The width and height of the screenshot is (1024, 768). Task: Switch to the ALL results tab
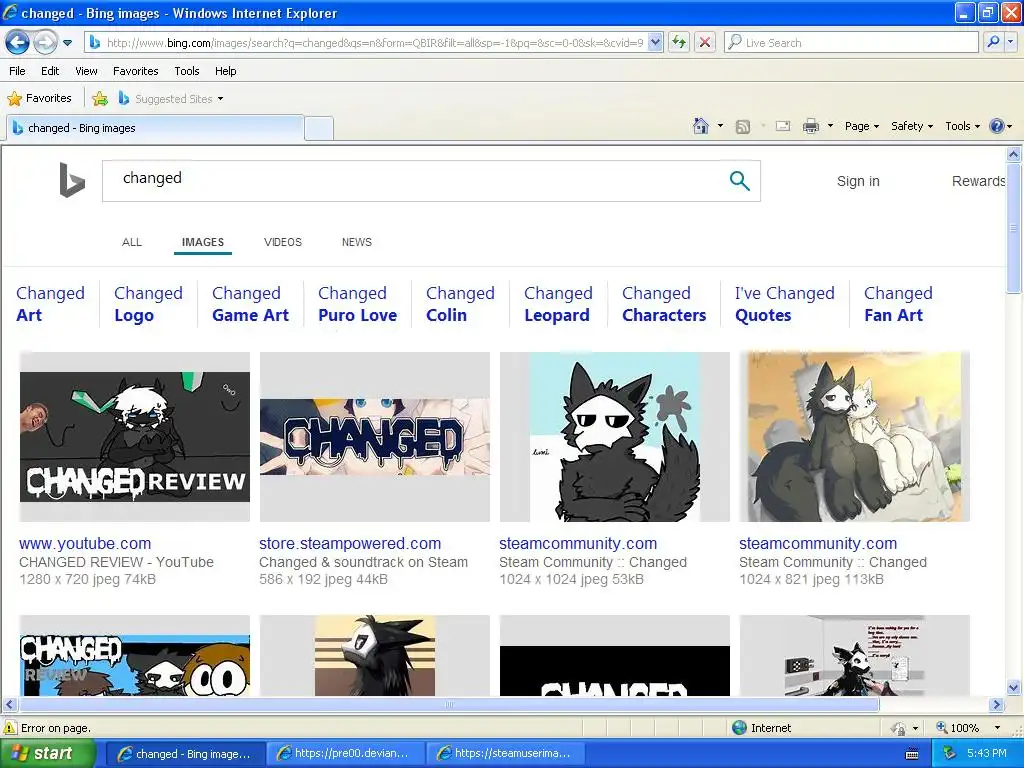(x=132, y=242)
